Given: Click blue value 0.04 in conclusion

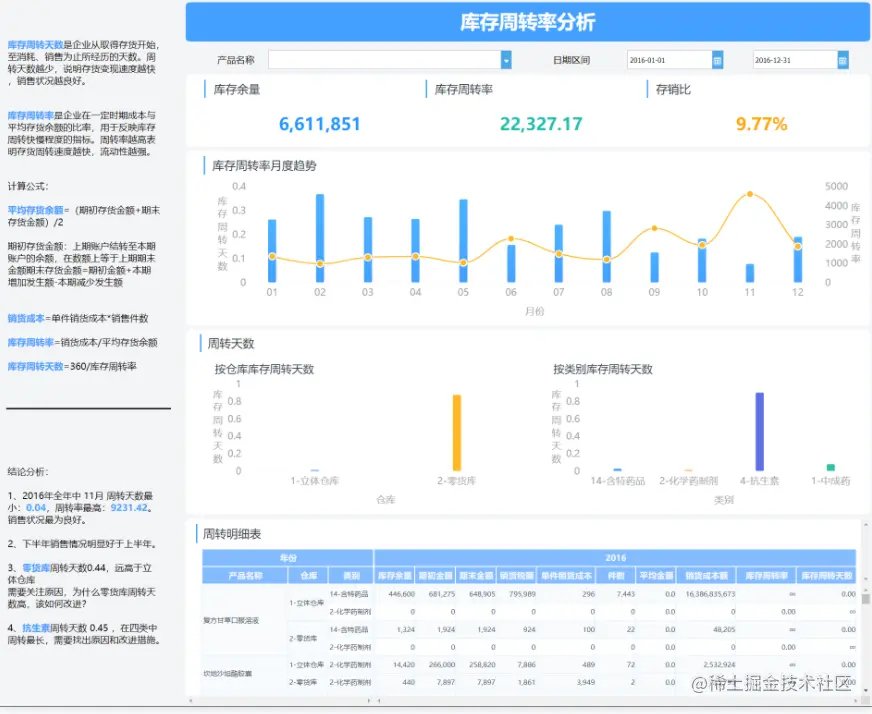Looking at the screenshot, I should [36, 508].
